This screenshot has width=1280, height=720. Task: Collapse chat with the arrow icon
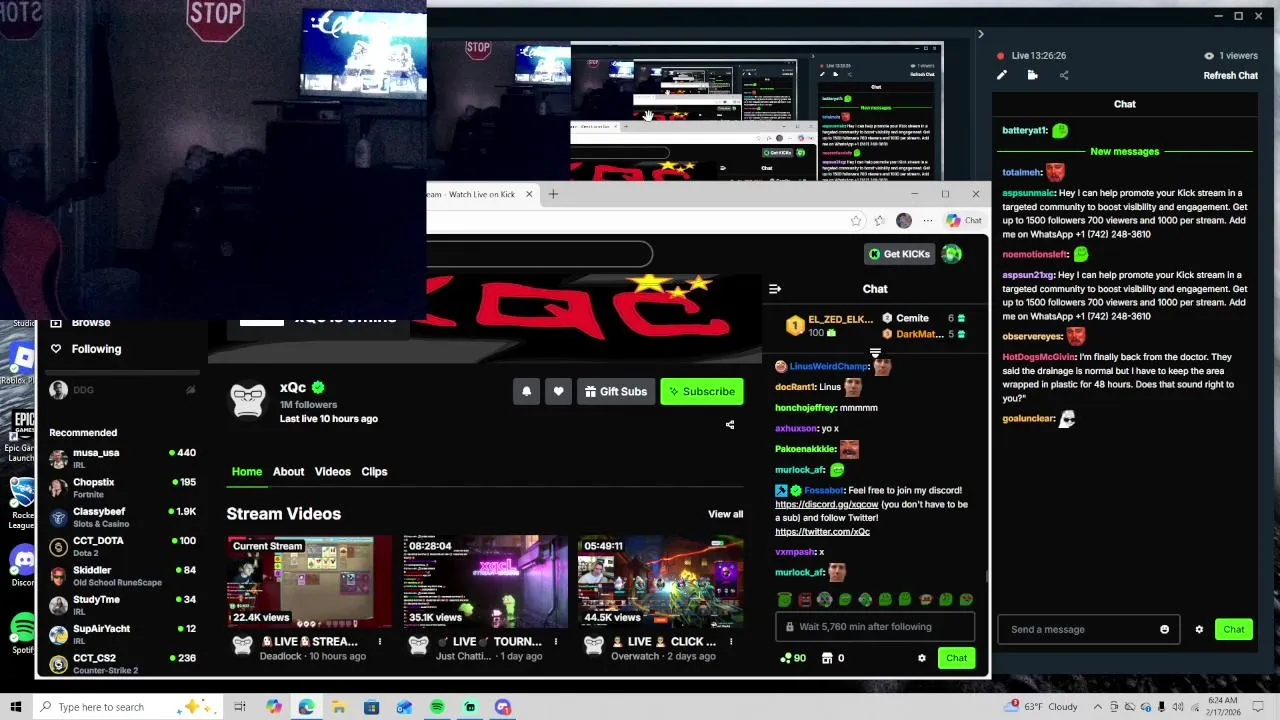click(775, 289)
